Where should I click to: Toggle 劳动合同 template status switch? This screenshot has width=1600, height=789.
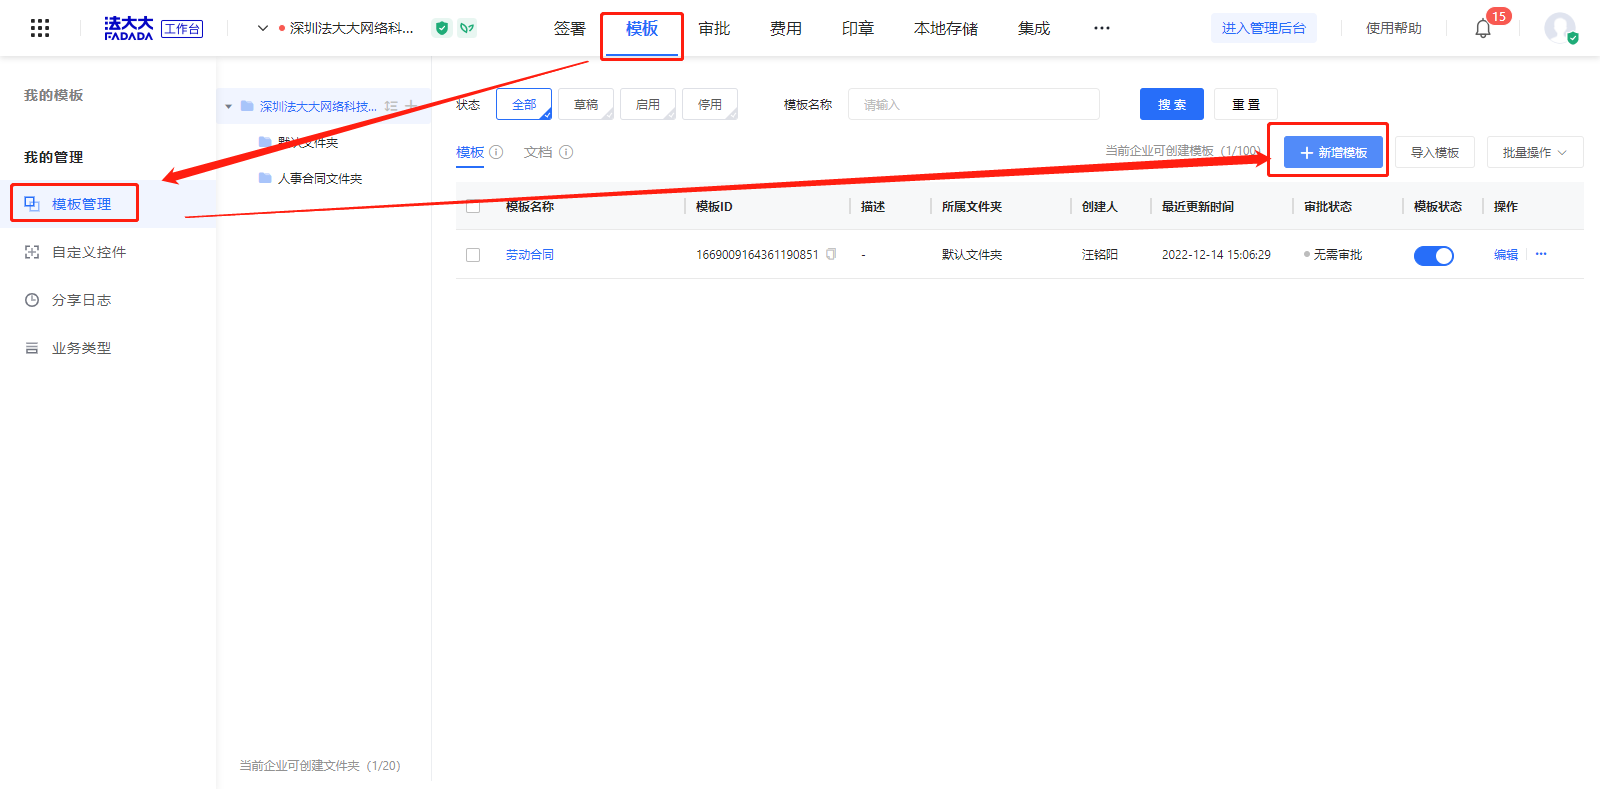1433,256
